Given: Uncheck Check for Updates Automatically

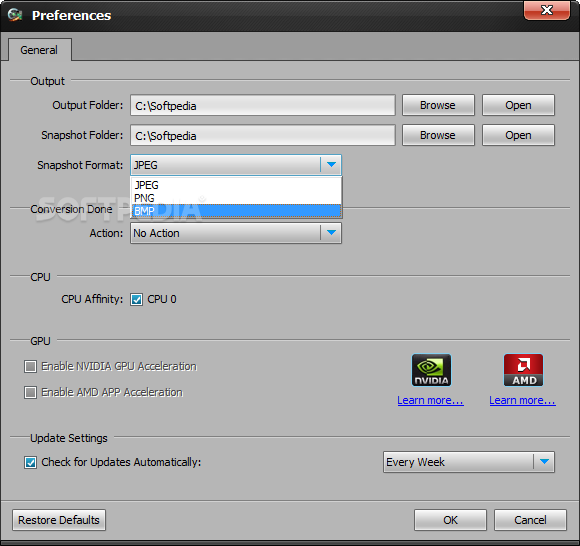Looking at the screenshot, I should (x=30, y=462).
